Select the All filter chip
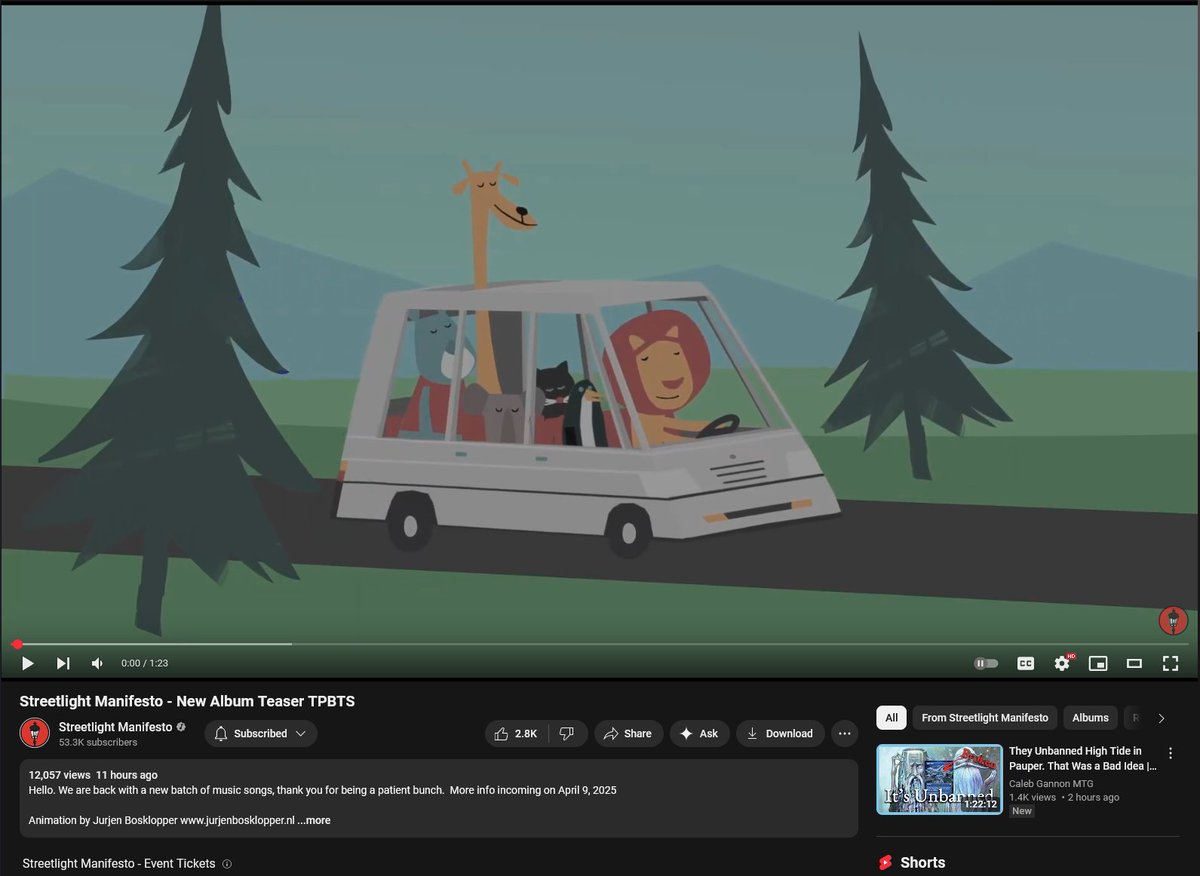Screen dimensions: 1200x876 click(891, 717)
